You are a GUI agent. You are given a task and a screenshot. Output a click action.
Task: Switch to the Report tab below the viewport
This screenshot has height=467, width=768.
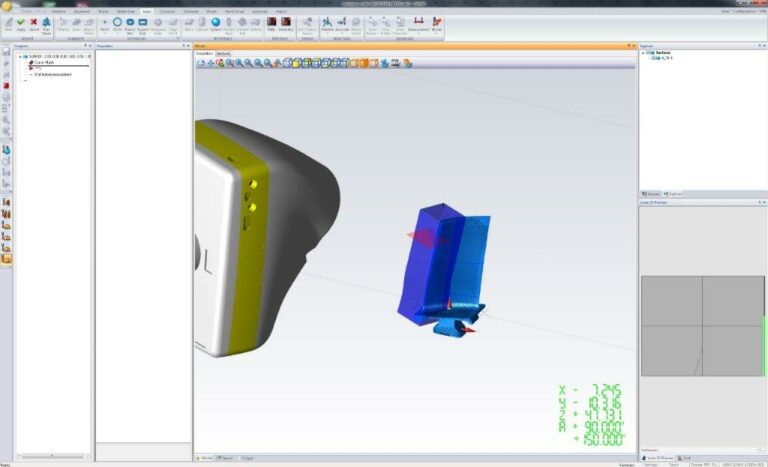click(x=225, y=458)
